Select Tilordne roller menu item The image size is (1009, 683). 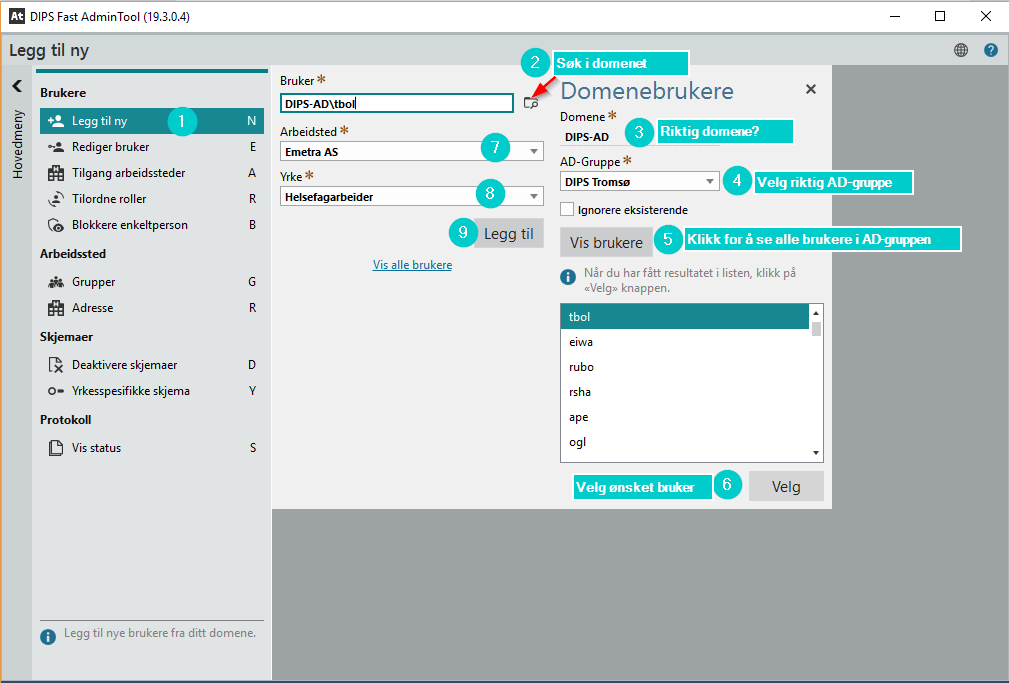[152, 199]
